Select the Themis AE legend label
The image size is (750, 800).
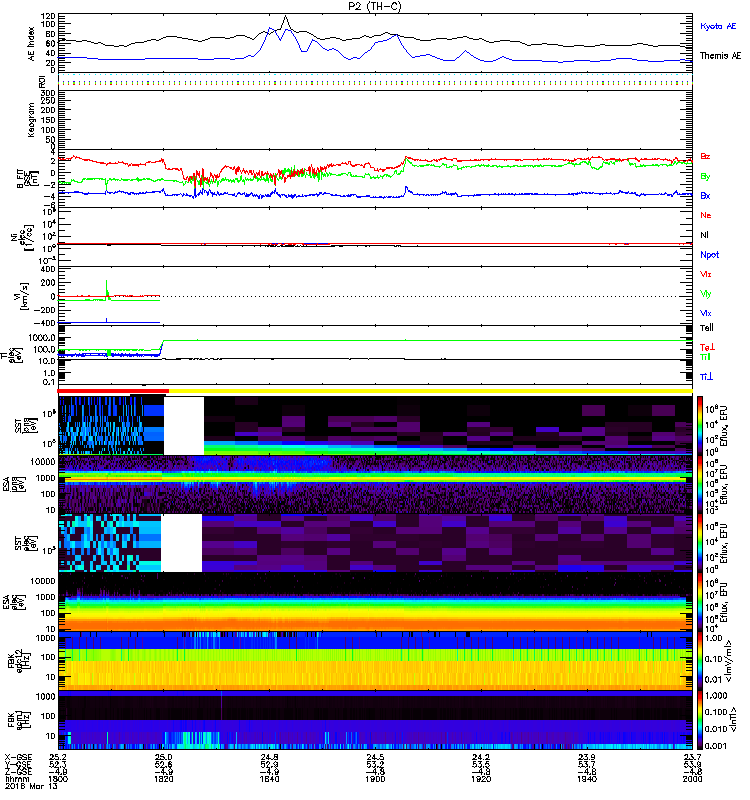click(x=720, y=57)
